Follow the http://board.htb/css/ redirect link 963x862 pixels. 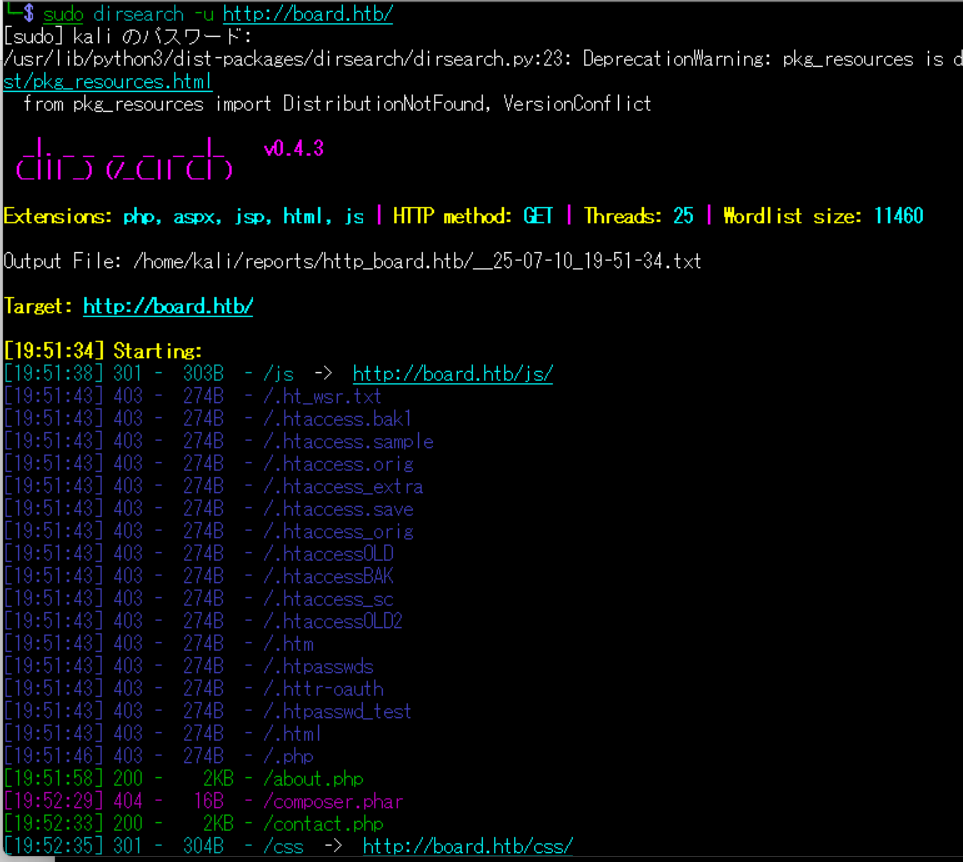coord(467,847)
